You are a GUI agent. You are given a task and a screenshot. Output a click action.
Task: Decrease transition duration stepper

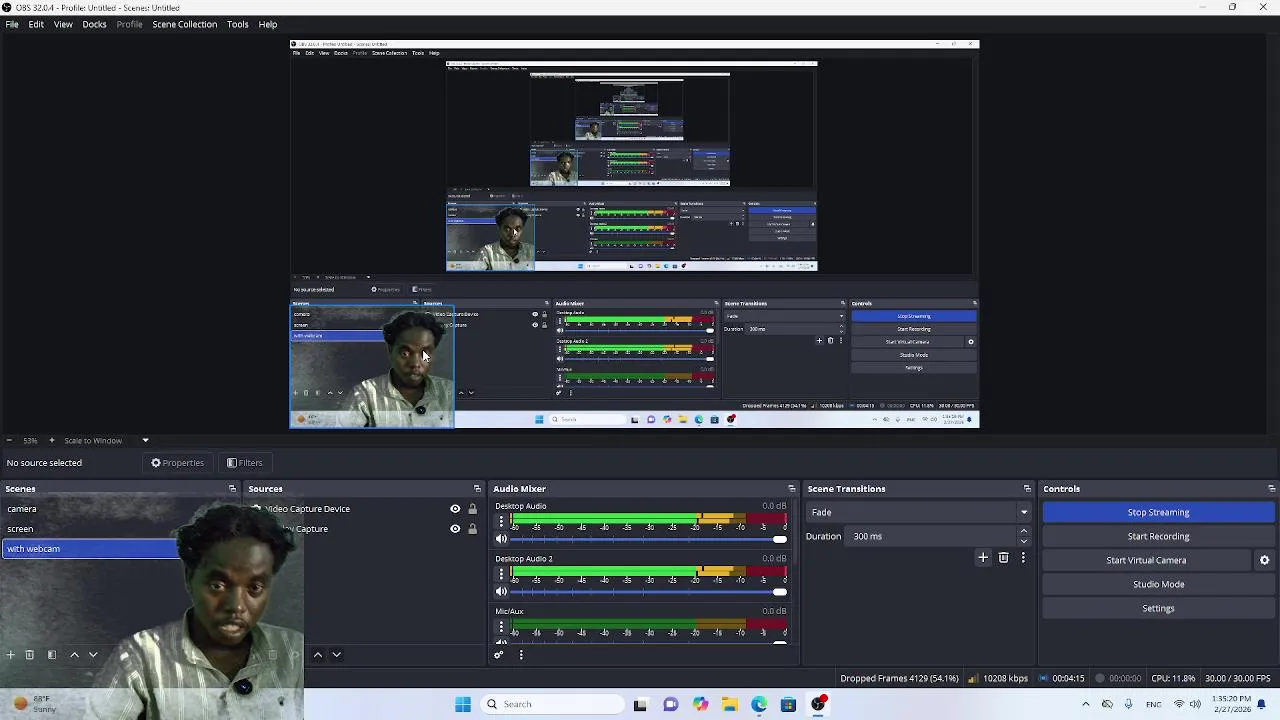1023,541
